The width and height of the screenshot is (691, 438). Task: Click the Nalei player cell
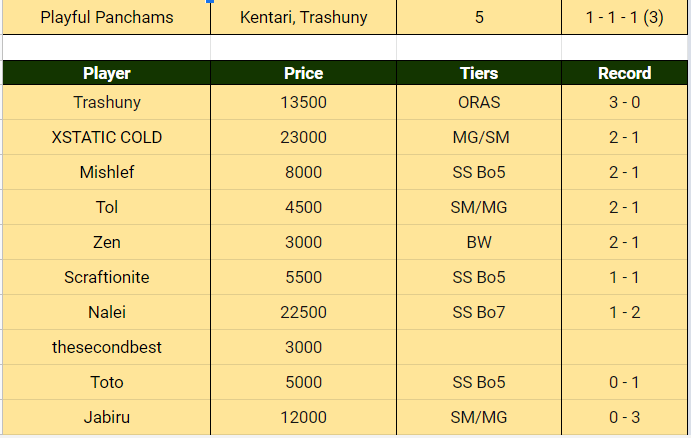tap(107, 312)
